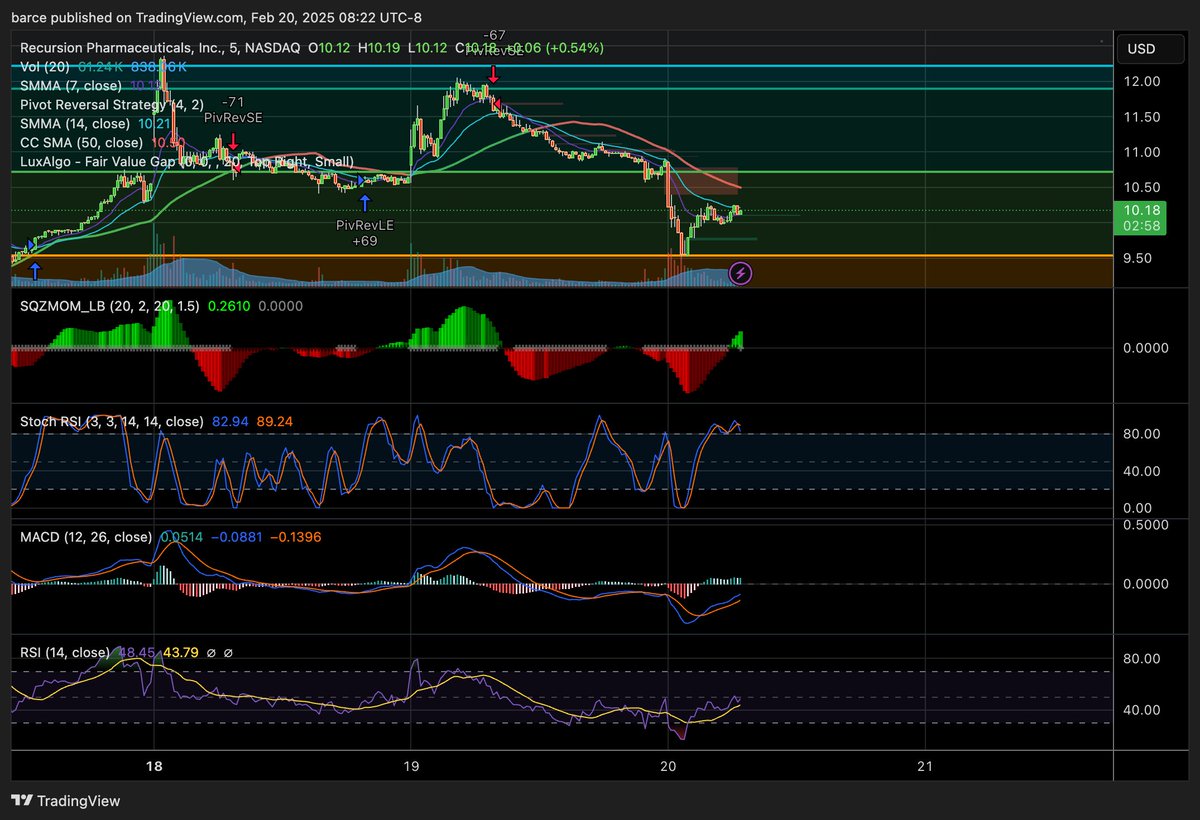1200x820 pixels.
Task: Select the CC SMA (50, close) legend
Action: point(82,142)
